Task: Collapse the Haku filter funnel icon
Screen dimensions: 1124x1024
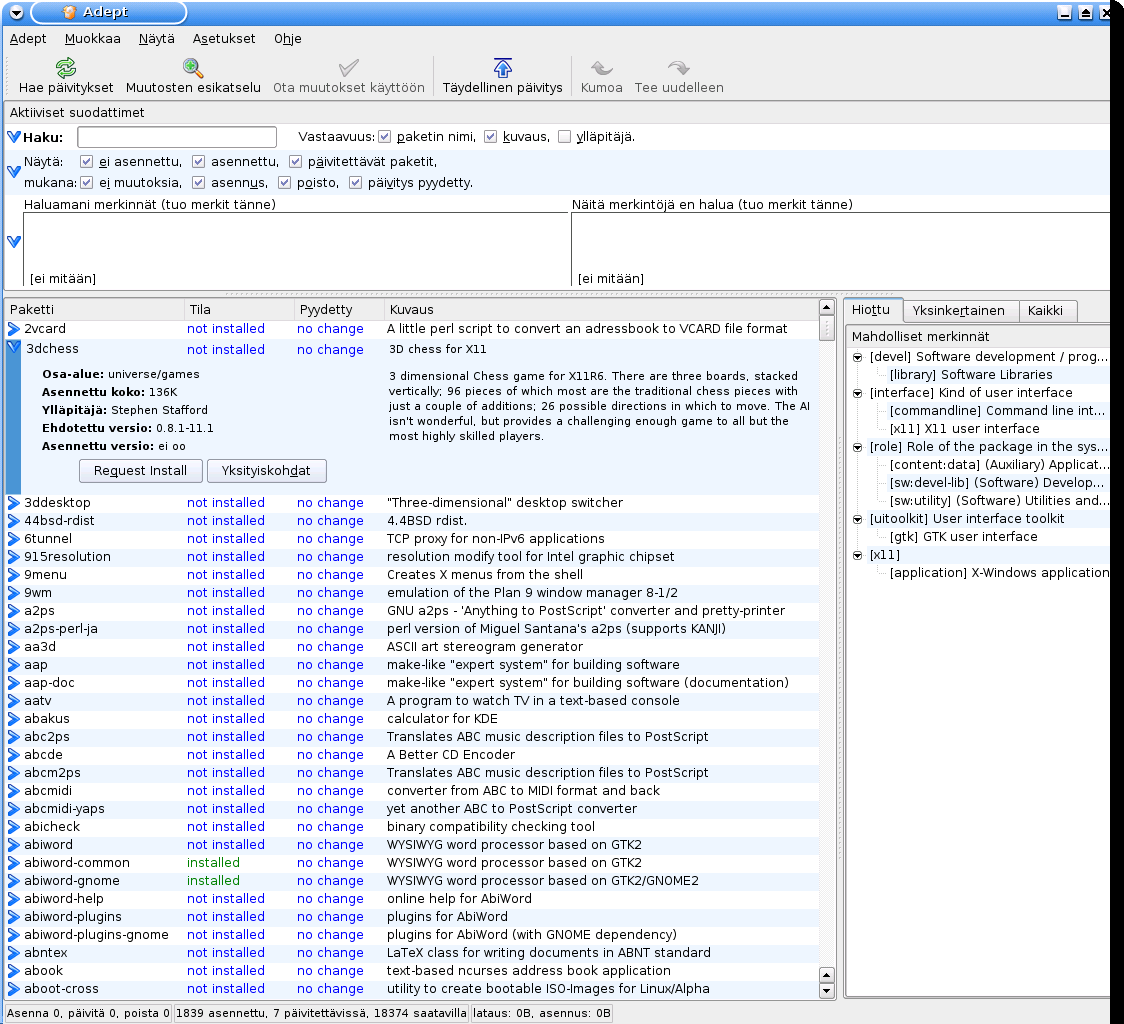Action: [14, 137]
